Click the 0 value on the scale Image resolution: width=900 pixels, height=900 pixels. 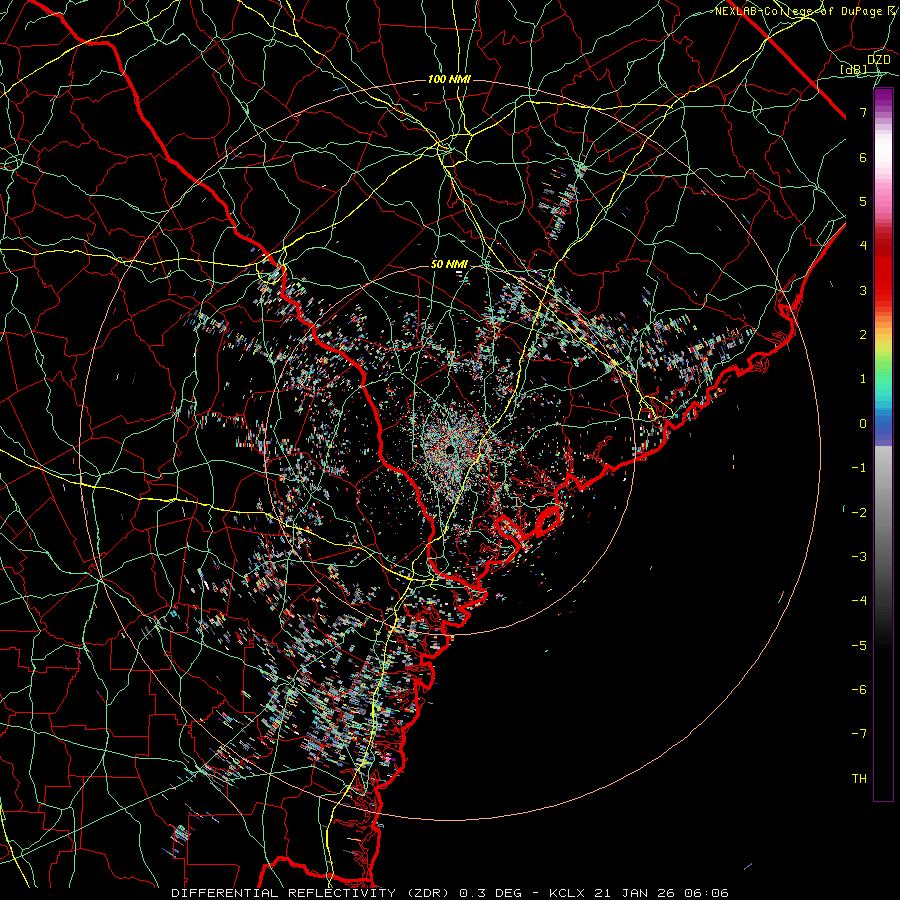click(x=863, y=424)
